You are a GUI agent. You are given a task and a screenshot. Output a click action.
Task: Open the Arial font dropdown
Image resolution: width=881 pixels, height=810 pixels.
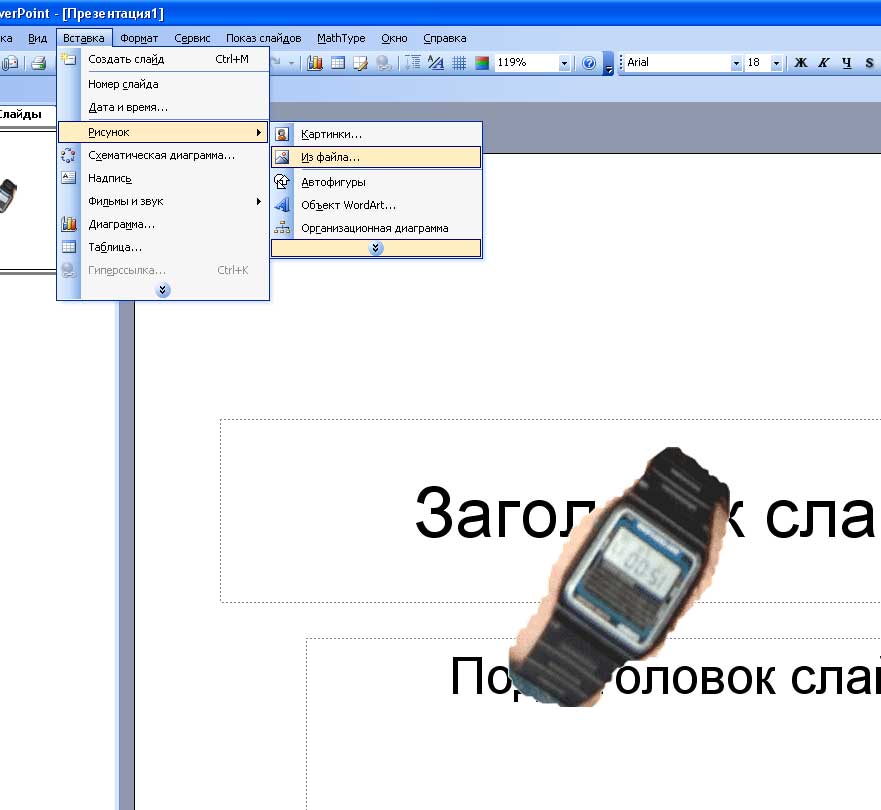pos(736,63)
